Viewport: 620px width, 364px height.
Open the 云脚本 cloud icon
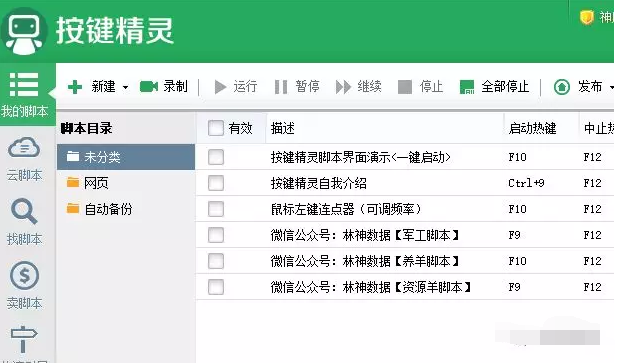tap(24, 148)
